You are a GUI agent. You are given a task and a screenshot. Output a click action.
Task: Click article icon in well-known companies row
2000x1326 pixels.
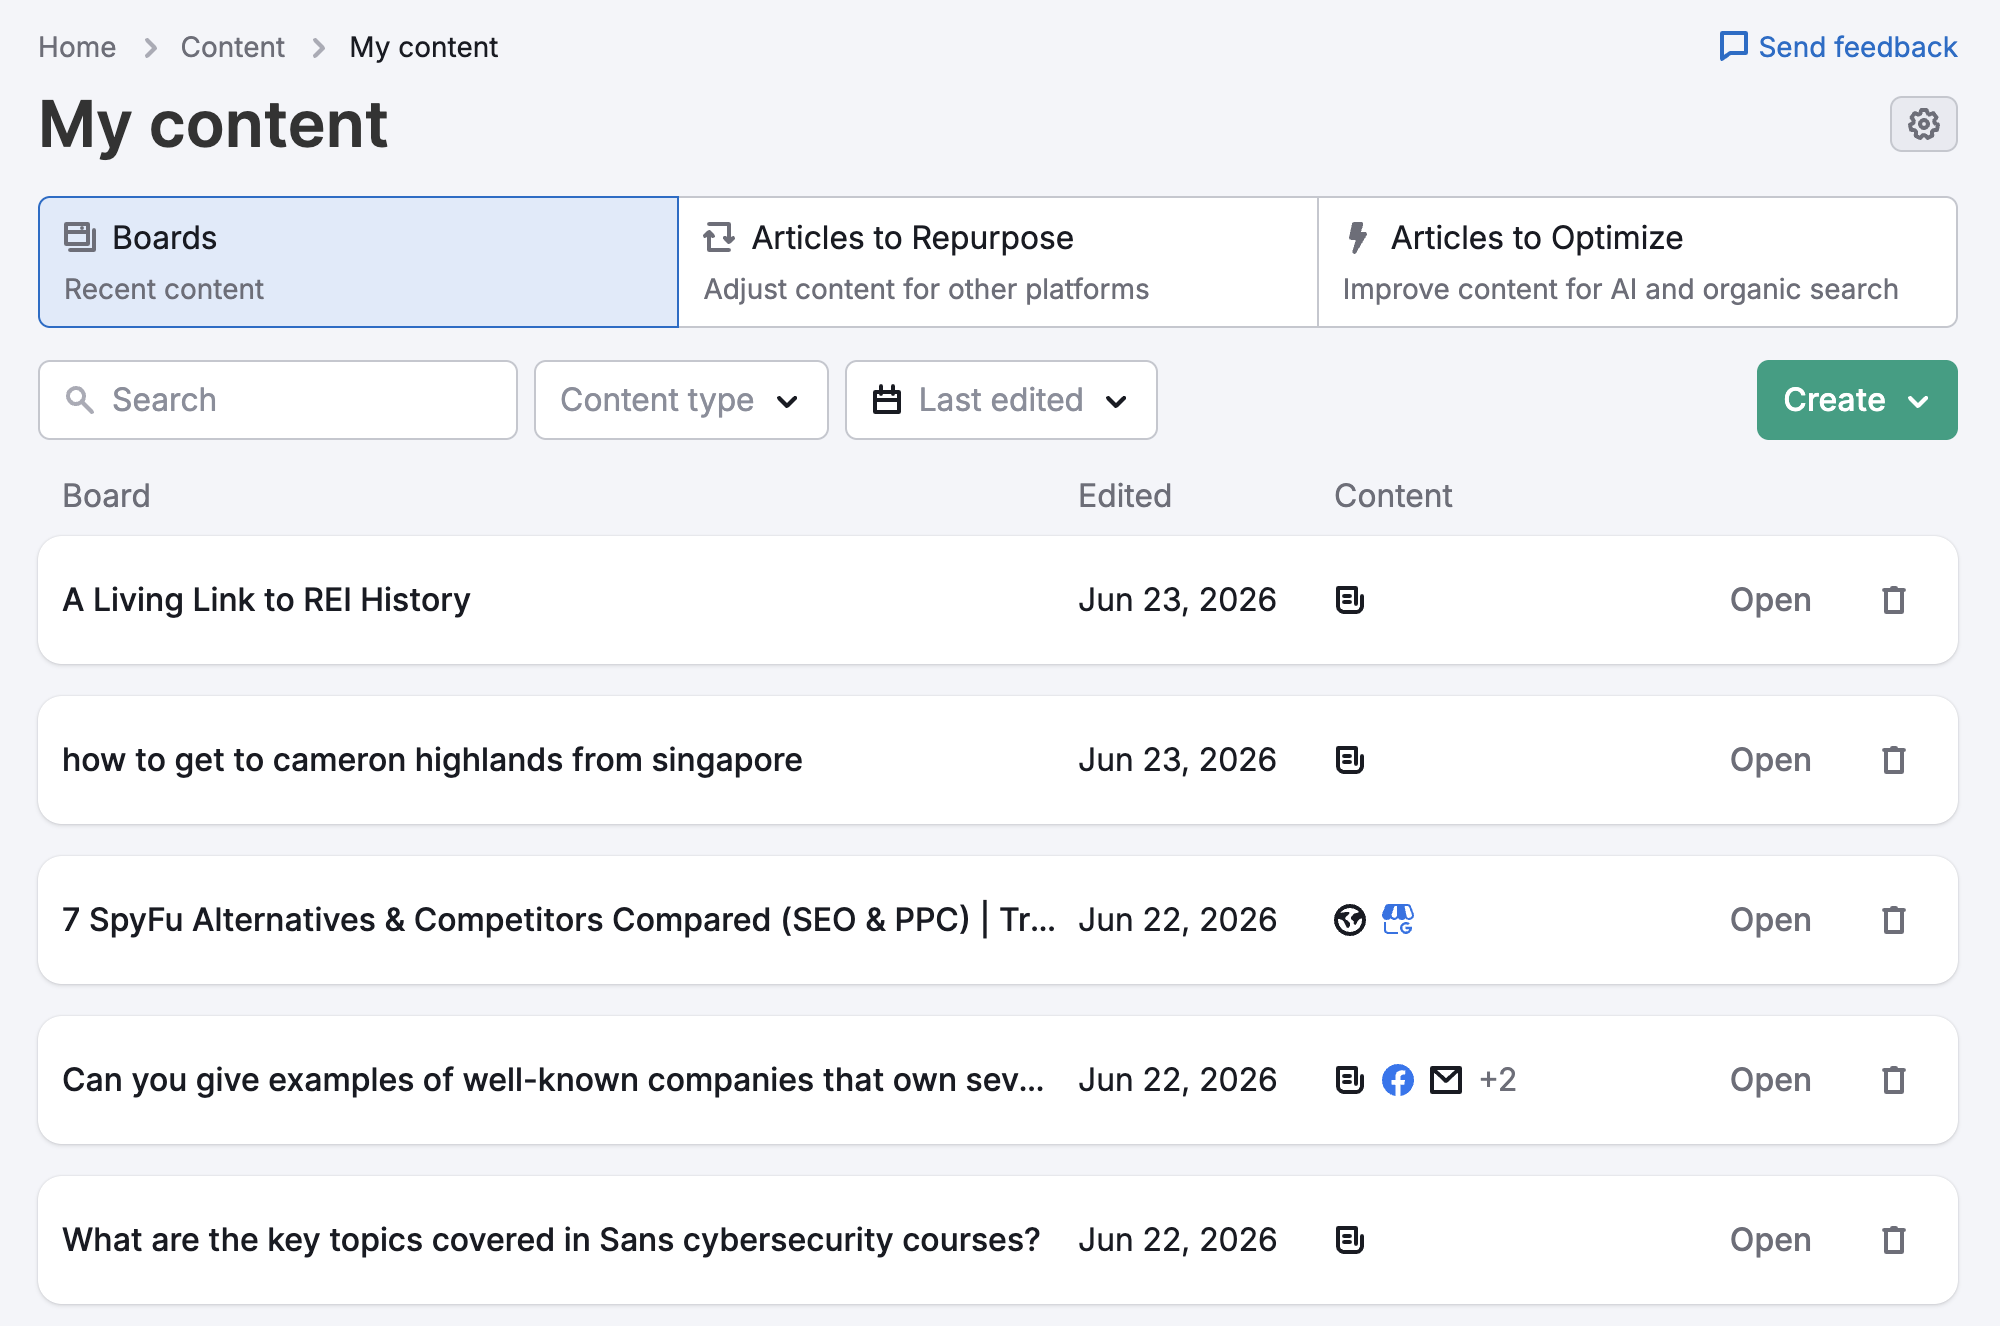(x=1350, y=1080)
